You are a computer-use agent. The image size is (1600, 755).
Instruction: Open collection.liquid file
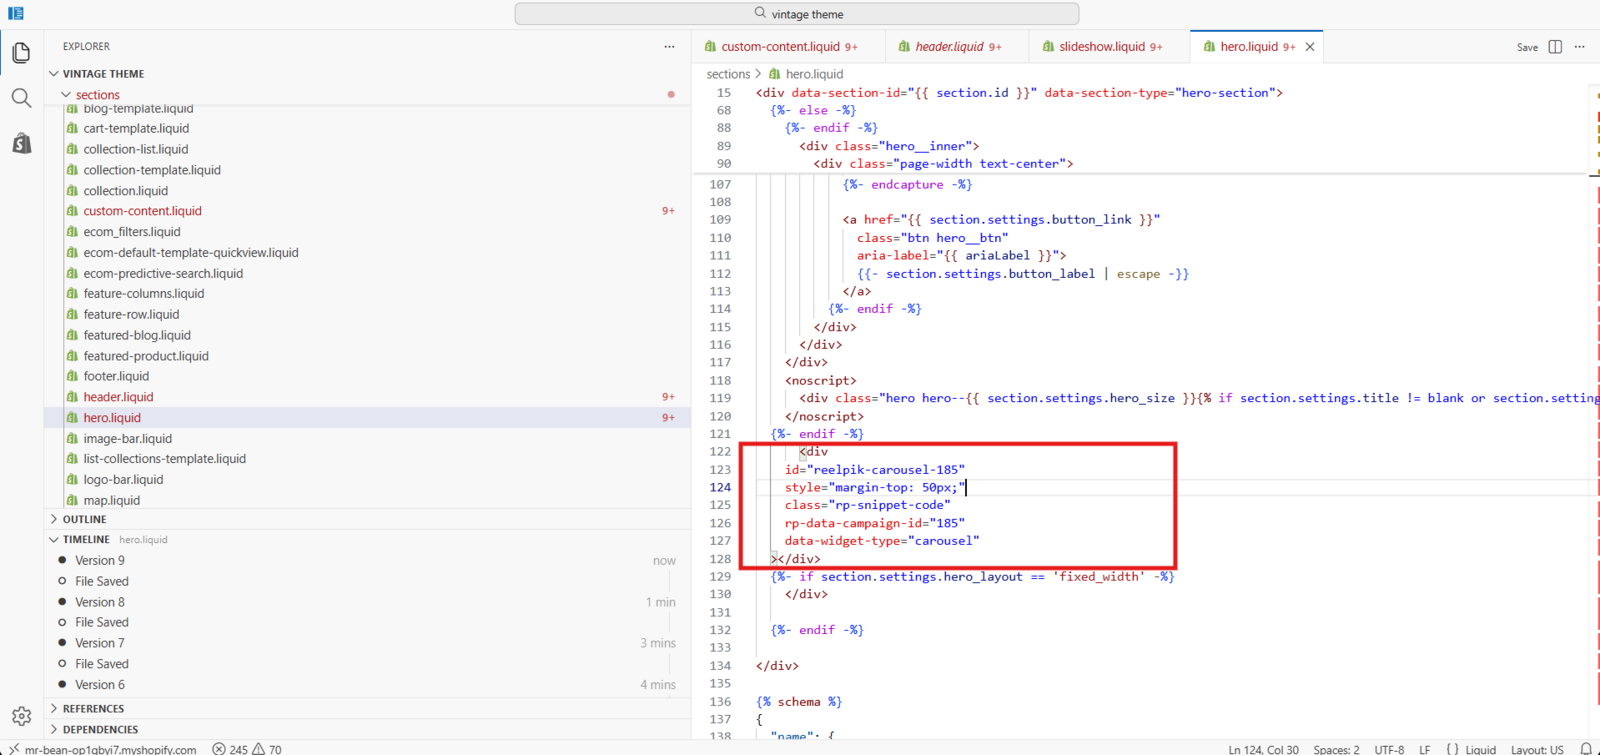tap(125, 190)
